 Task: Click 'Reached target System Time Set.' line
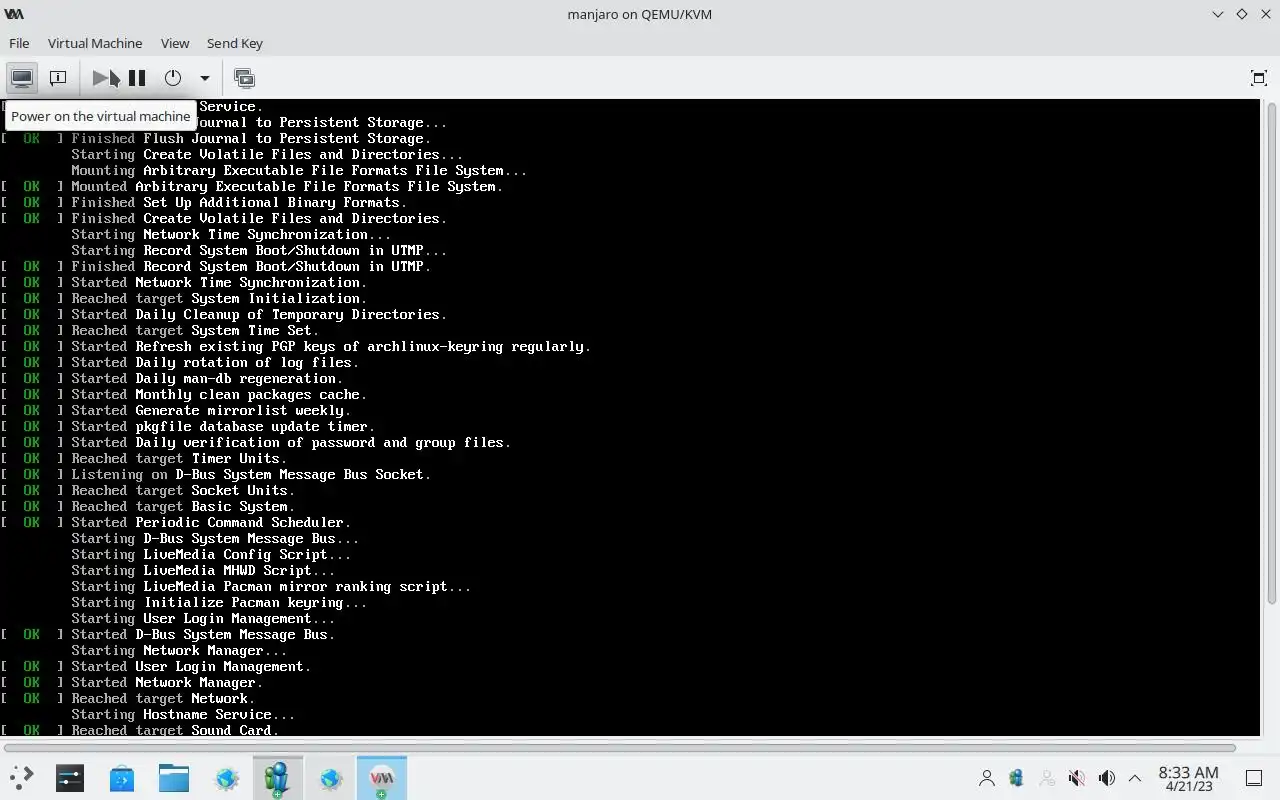tap(195, 330)
